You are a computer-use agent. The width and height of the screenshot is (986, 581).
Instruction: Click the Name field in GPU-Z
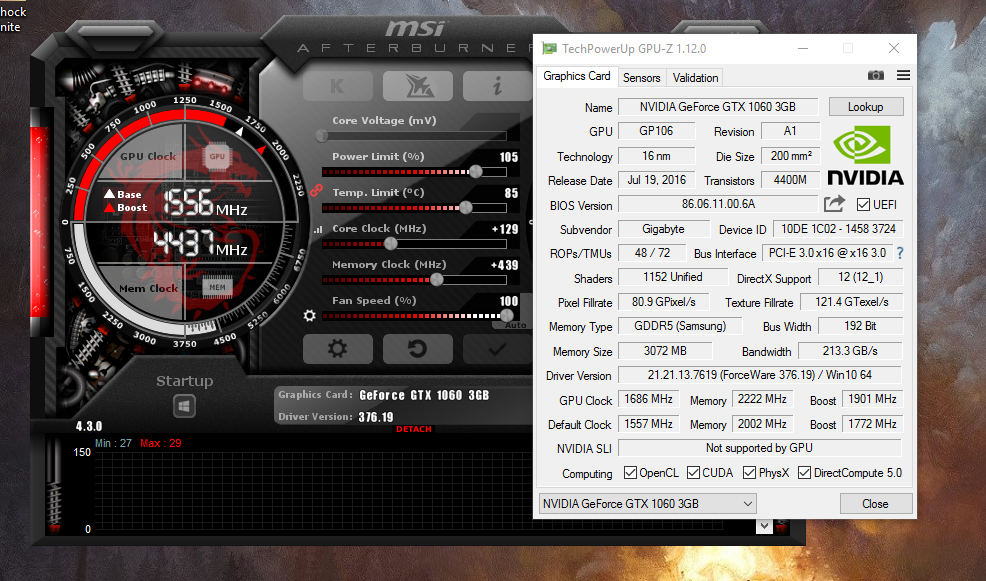click(x=717, y=107)
